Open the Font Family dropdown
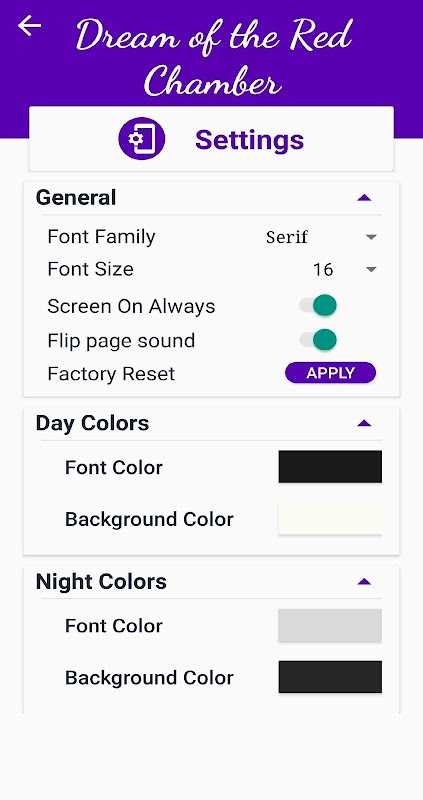This screenshot has height=800, width=423. 321,237
